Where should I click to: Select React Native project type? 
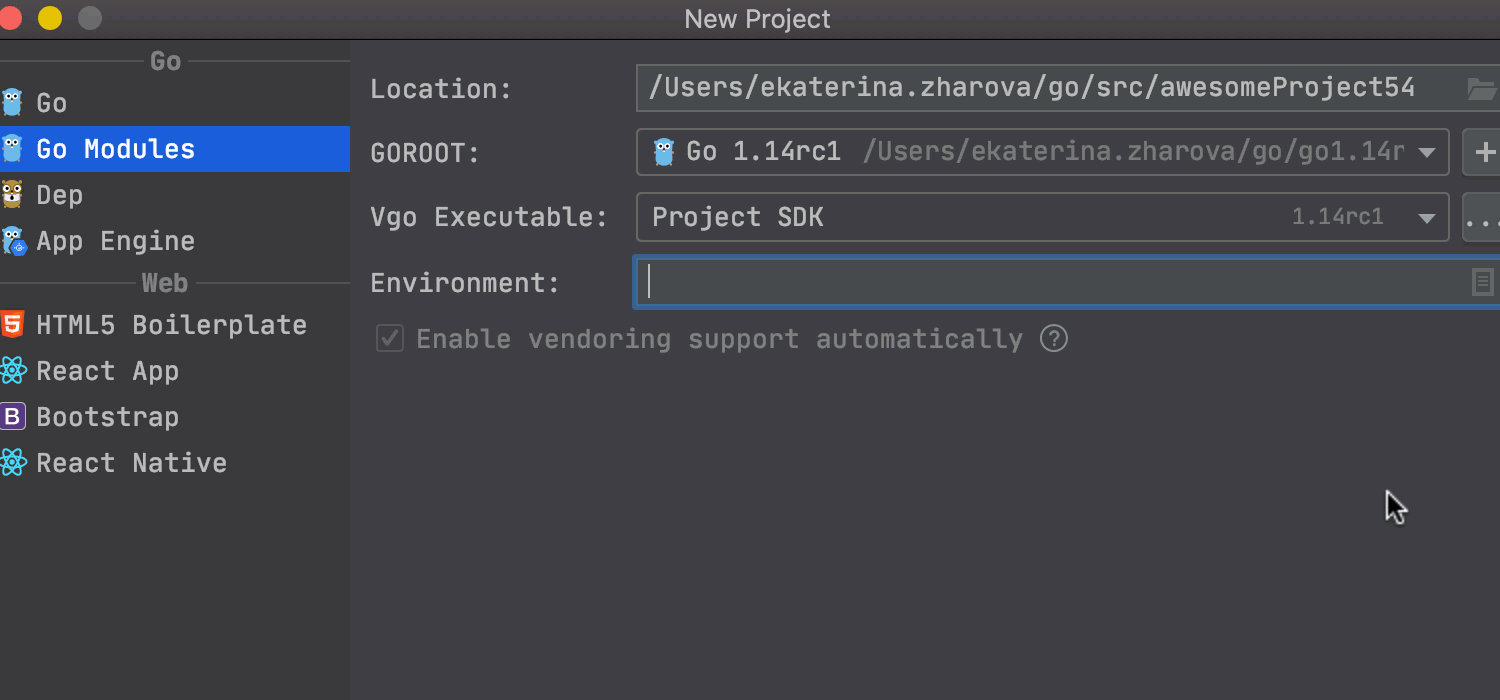pos(175,462)
